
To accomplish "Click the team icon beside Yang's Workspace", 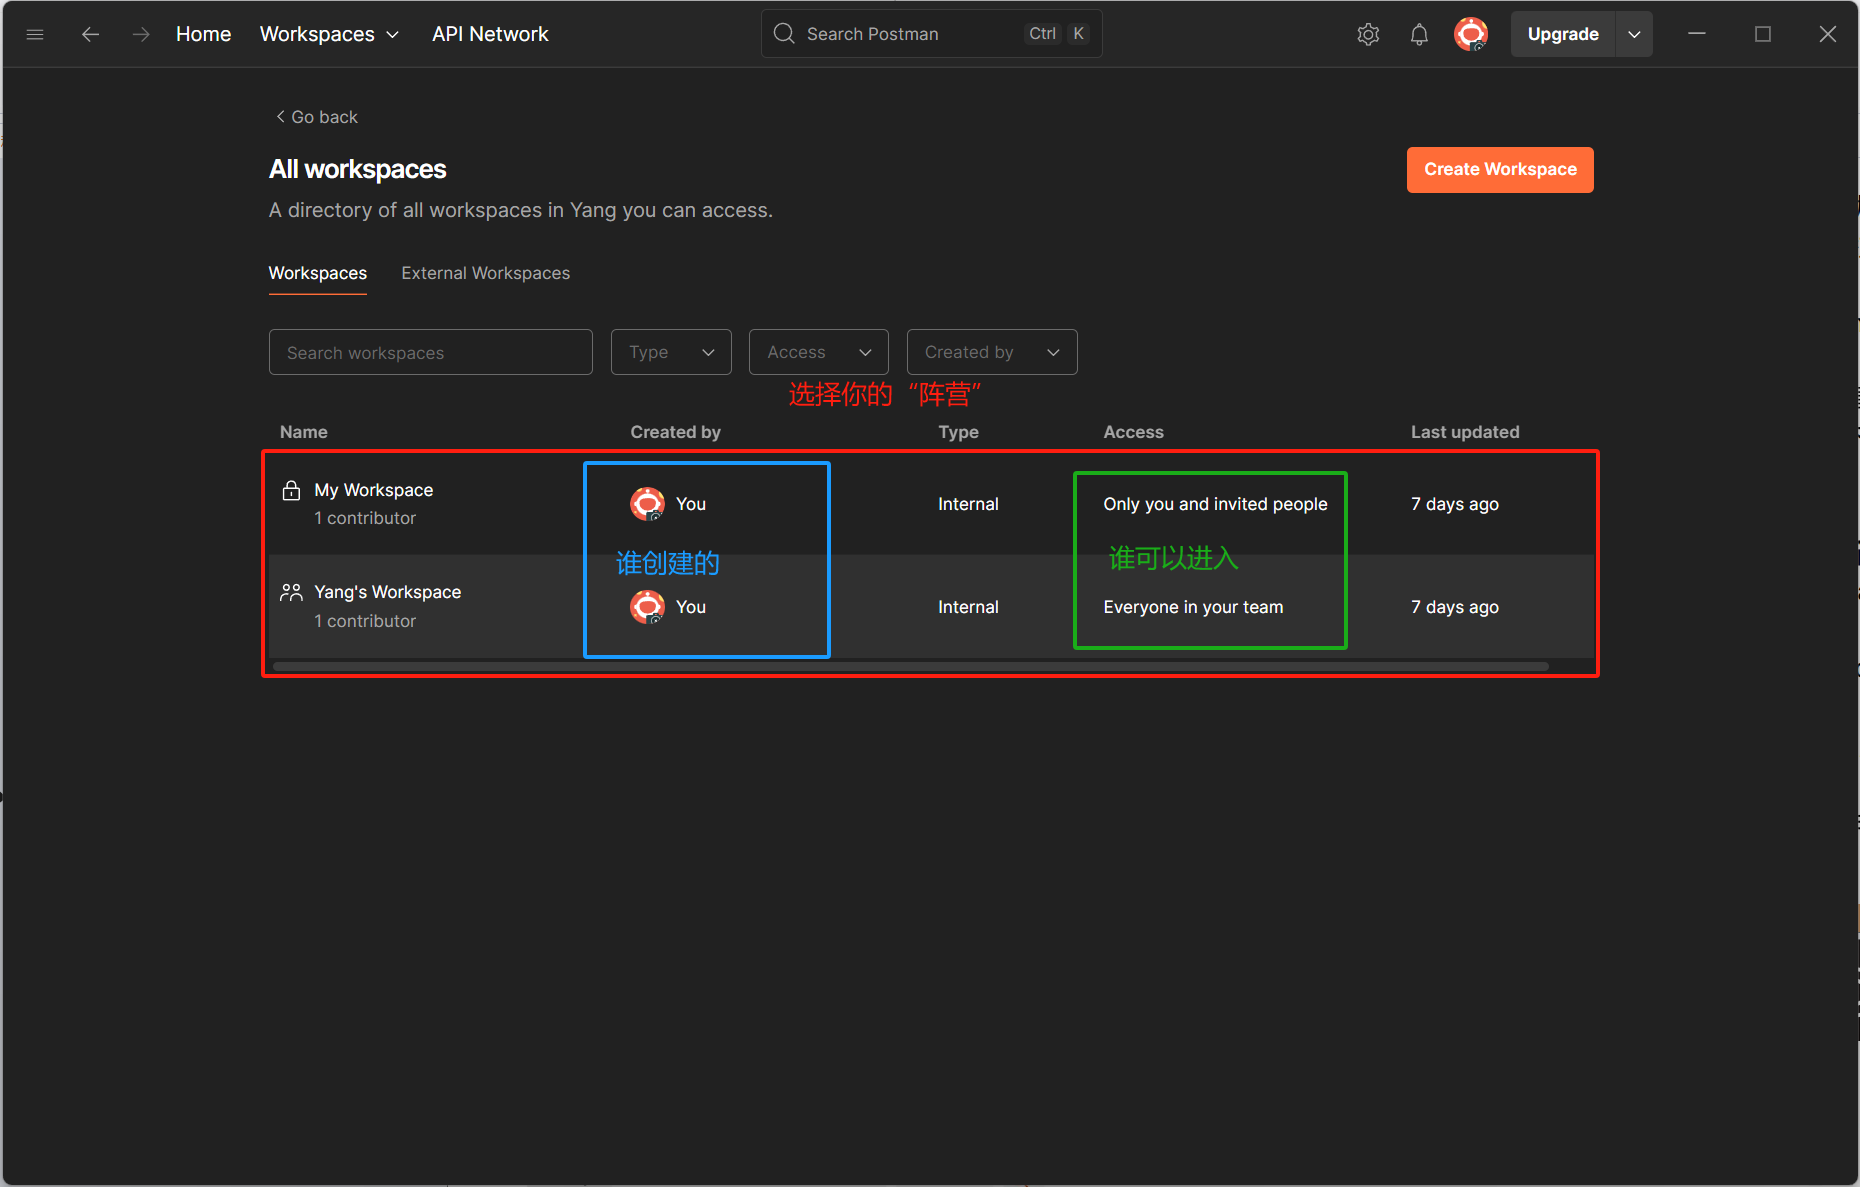I will tap(291, 592).
